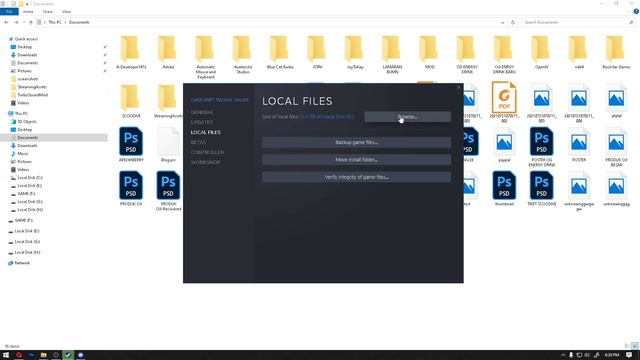Select StreamingAssets under Quick access
Image resolution: width=640 pixels, height=360 pixels.
31,87
